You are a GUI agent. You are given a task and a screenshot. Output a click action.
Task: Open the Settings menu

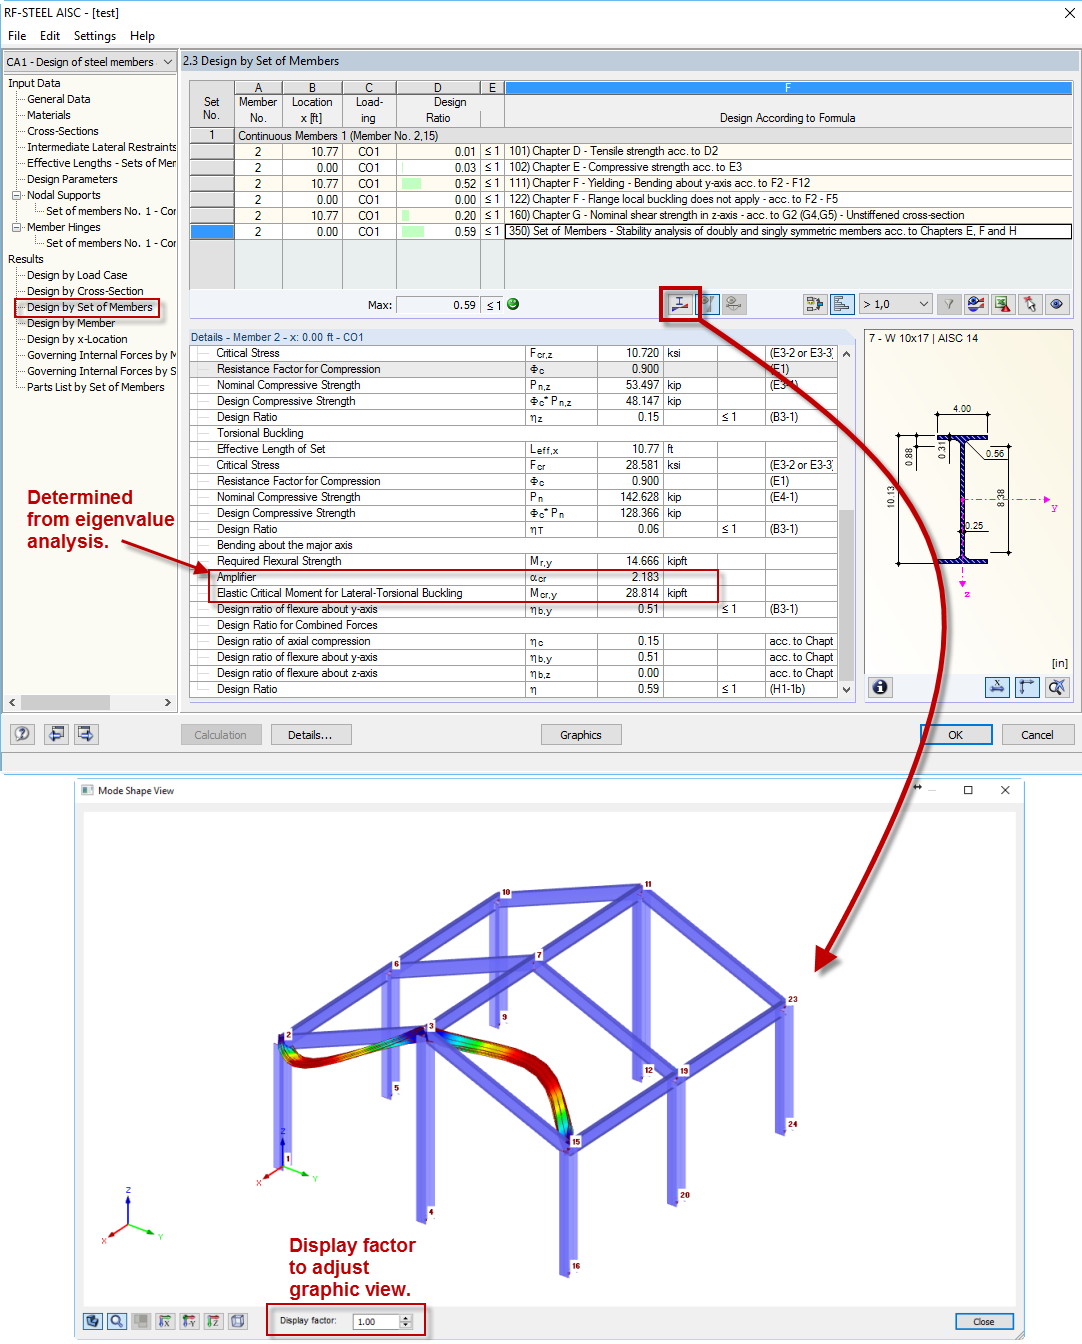tap(94, 35)
